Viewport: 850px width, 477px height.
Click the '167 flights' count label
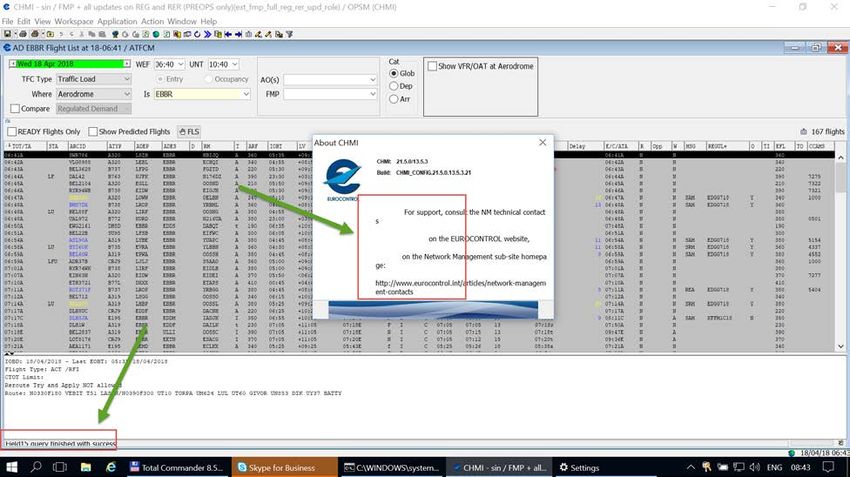[827, 132]
